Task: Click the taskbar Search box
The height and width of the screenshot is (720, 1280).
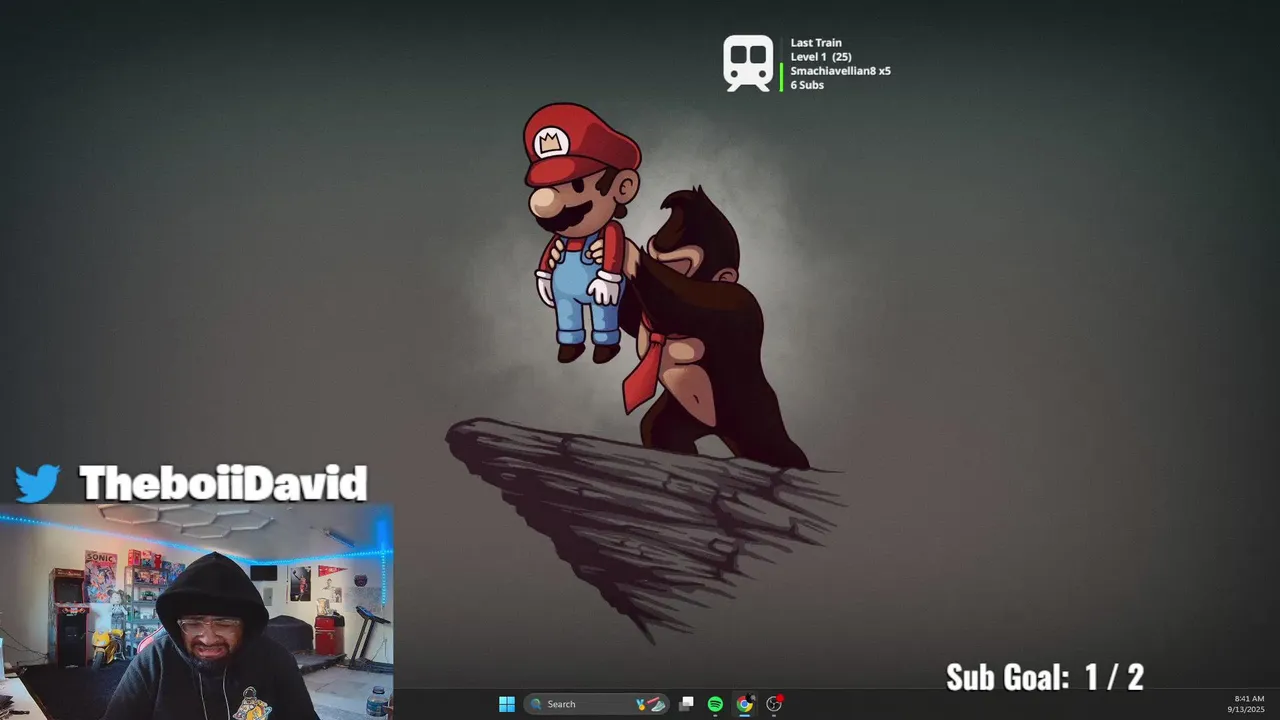Action: pos(597,704)
